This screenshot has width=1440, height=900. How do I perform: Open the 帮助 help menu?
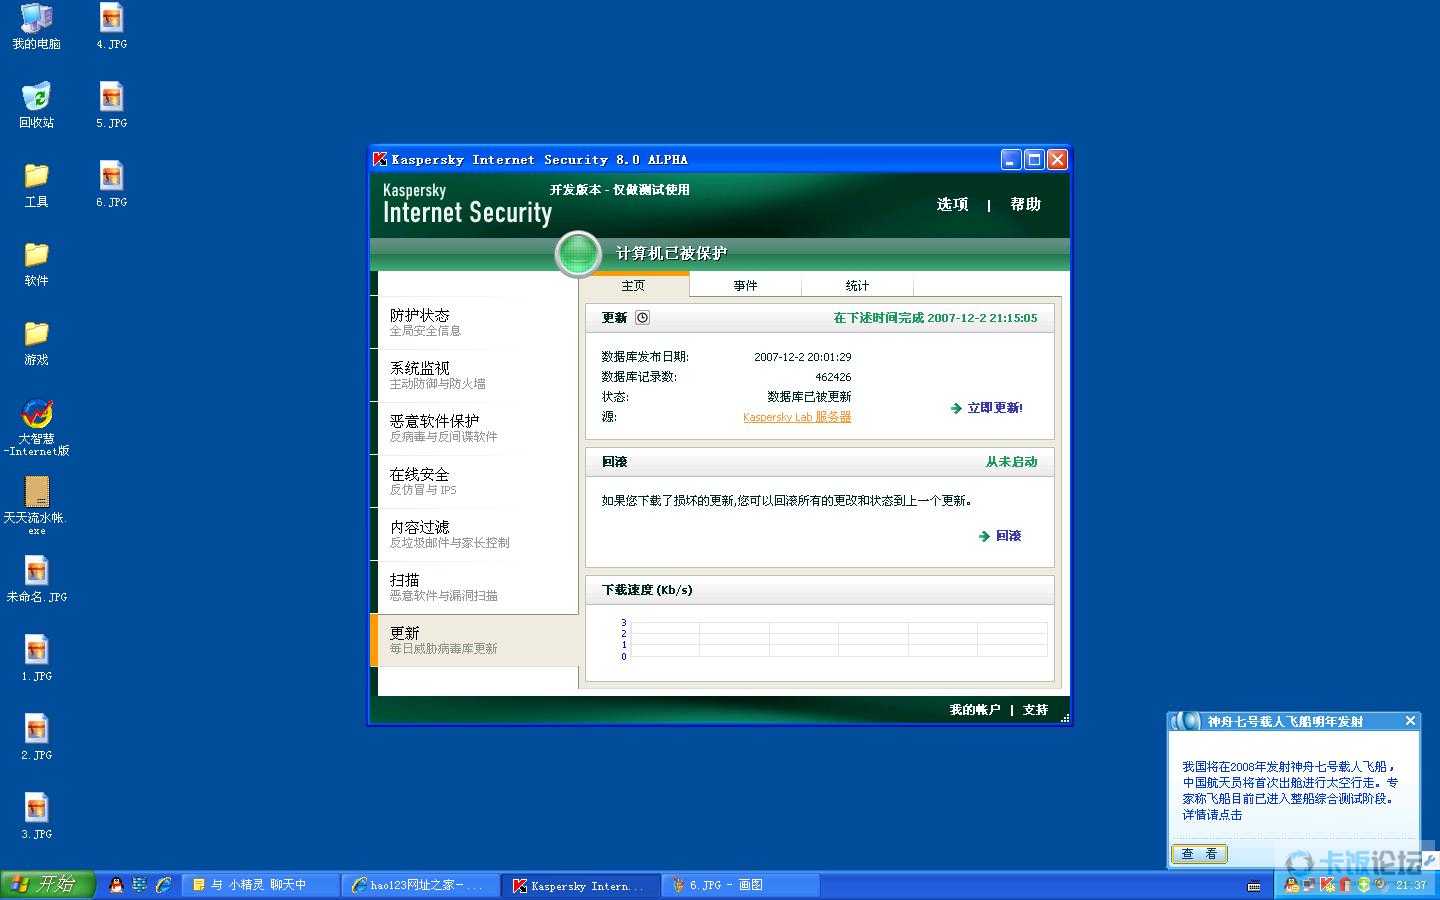click(x=1026, y=204)
